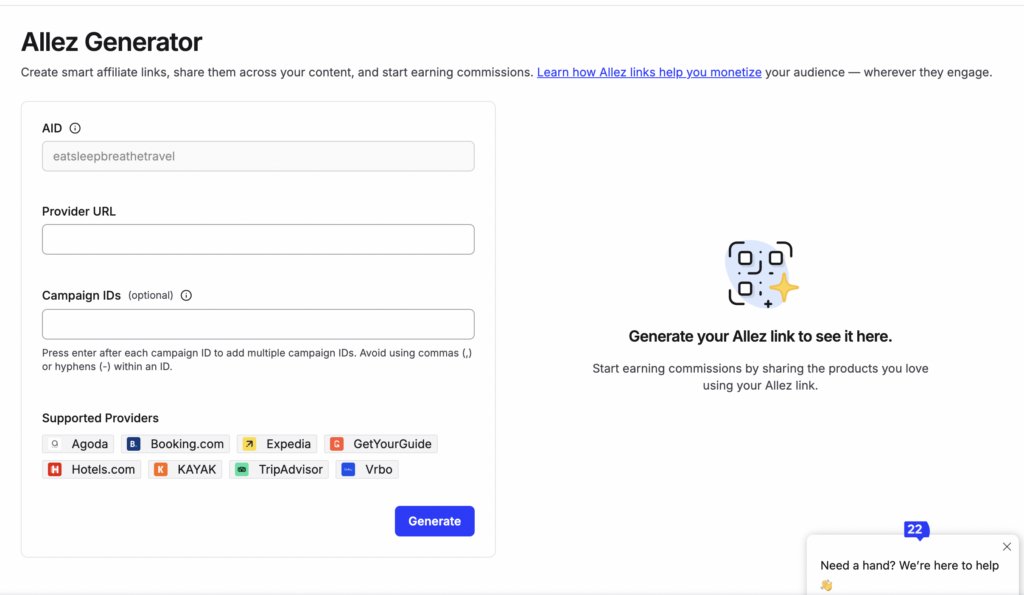
Task: Select the TripAdvisor provider chip
Action: pos(279,470)
